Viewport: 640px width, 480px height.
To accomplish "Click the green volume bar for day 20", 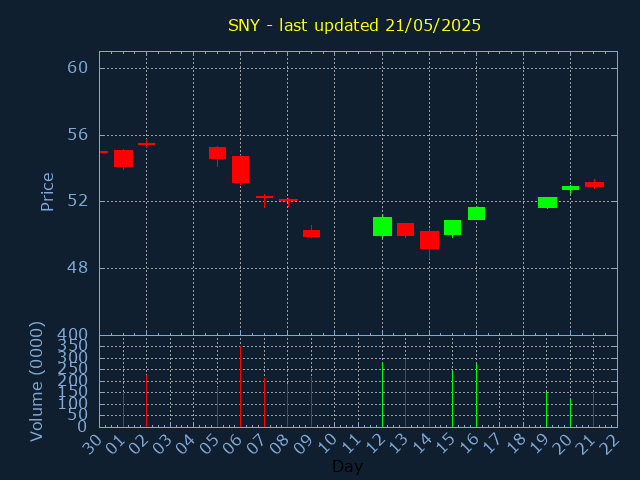I will [x=570, y=413].
